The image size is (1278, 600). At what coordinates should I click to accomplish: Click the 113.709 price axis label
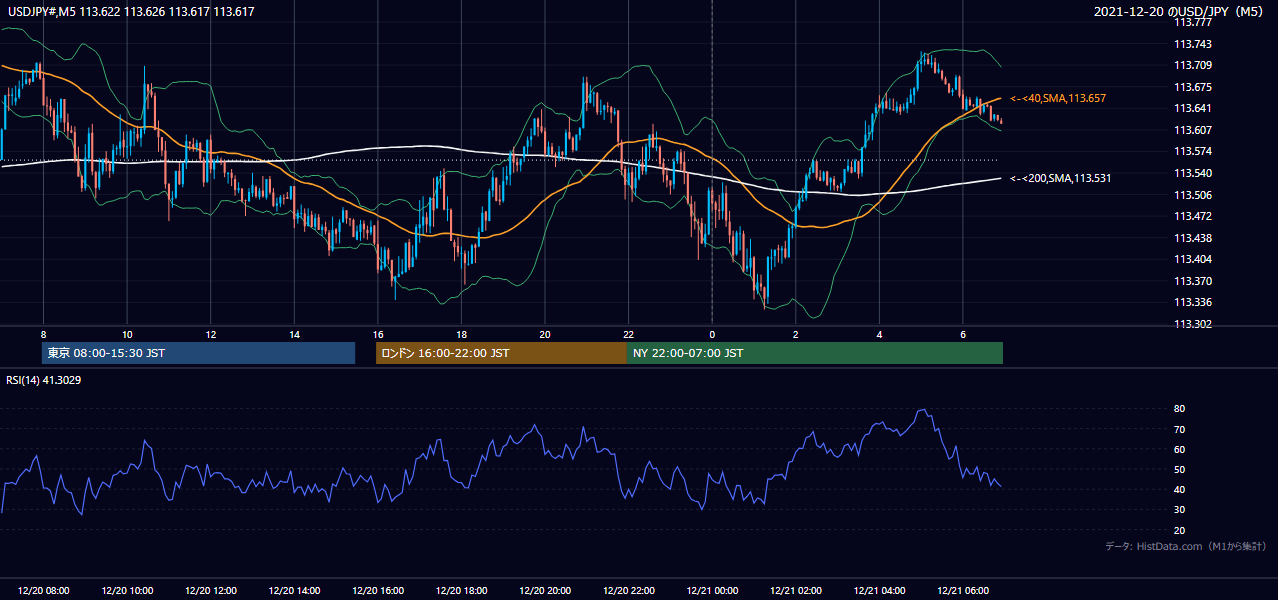pyautogui.click(x=1193, y=65)
